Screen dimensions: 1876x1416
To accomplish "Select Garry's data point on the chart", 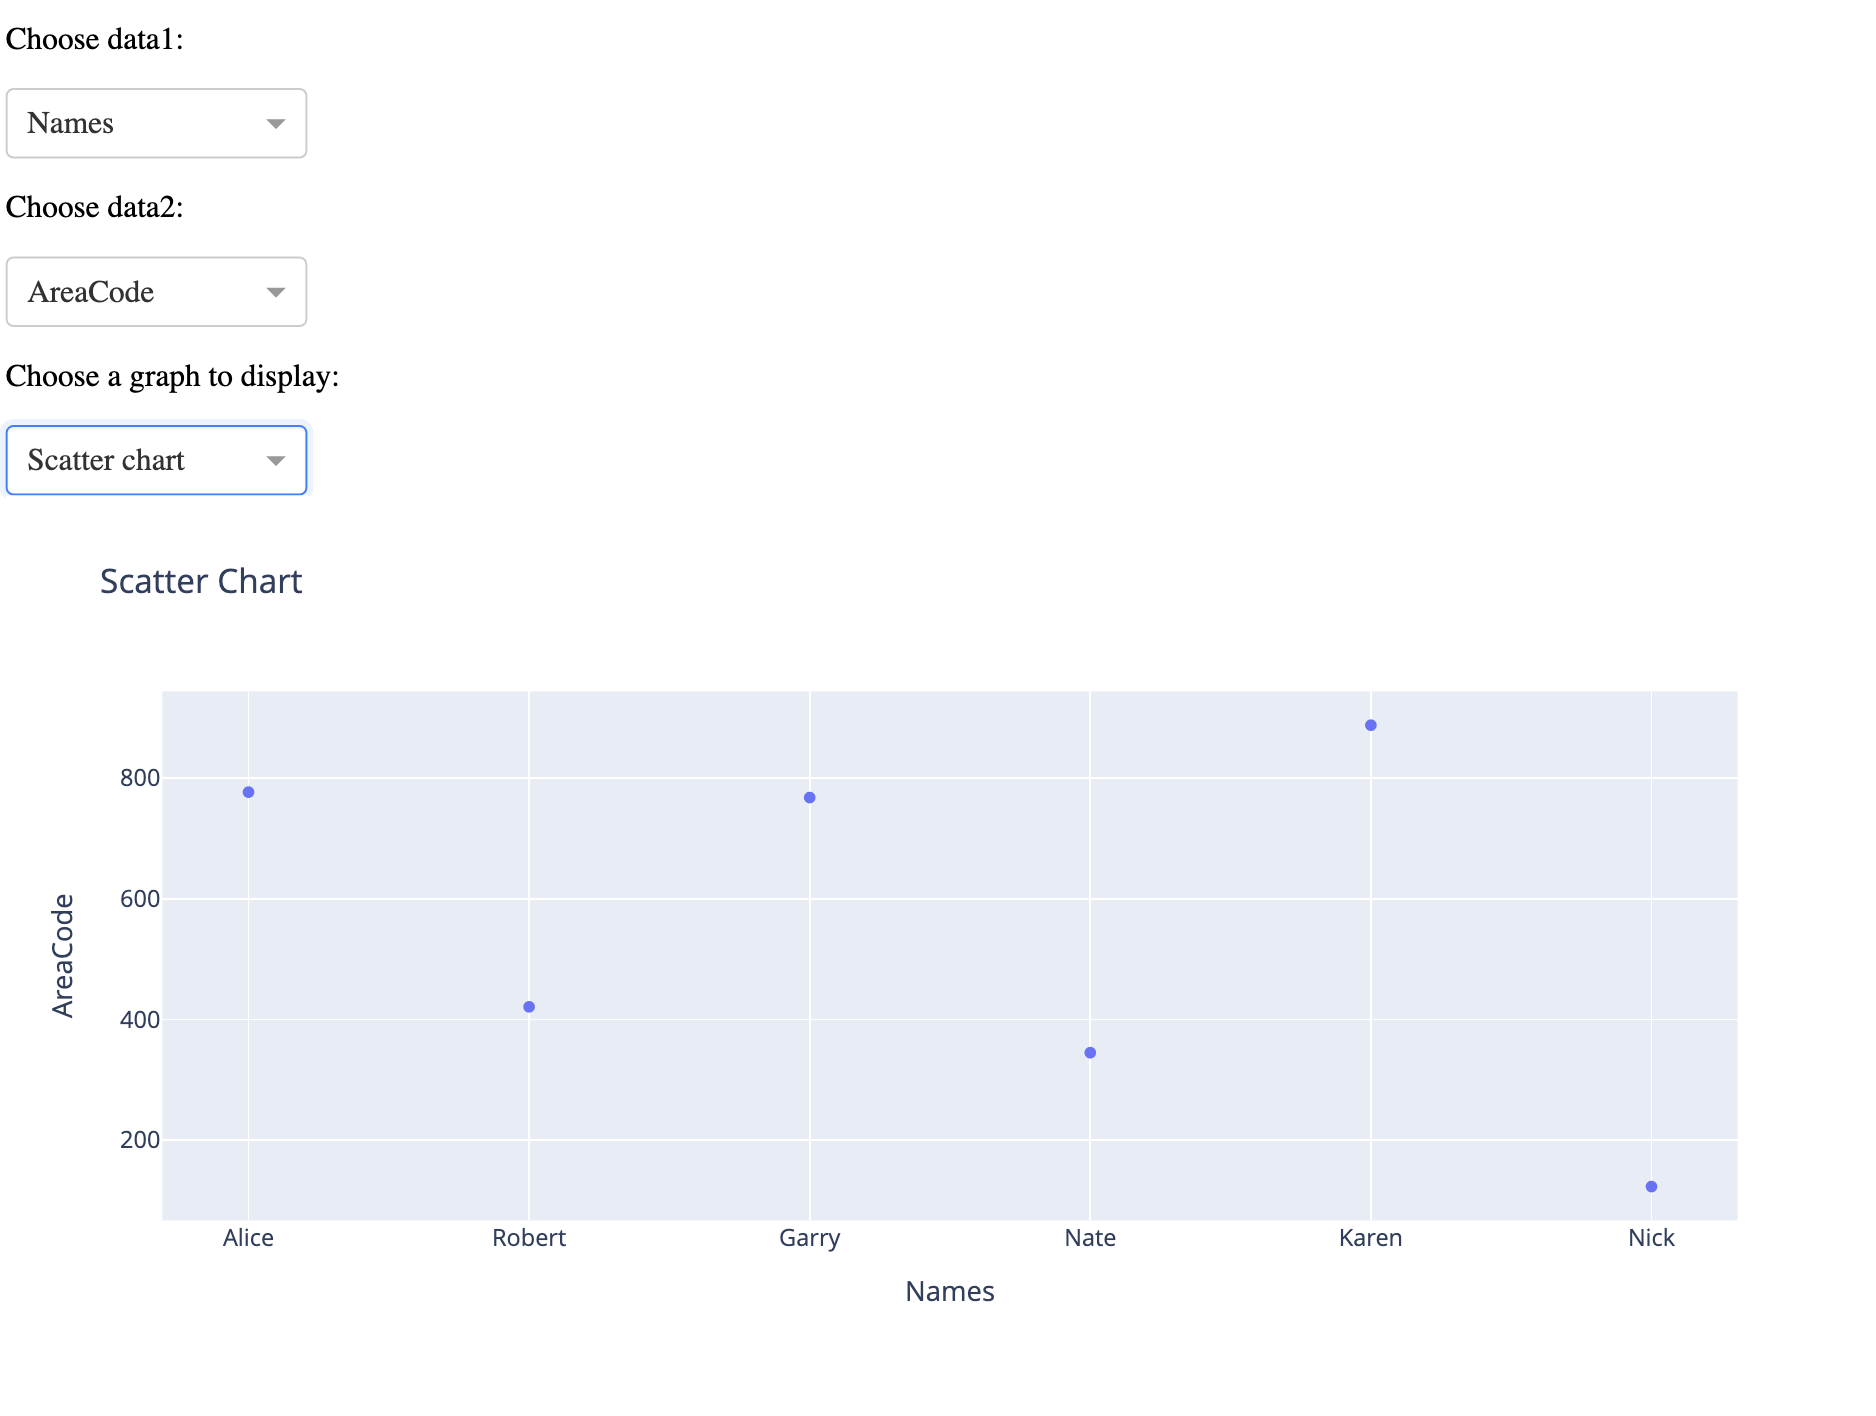I will [810, 798].
